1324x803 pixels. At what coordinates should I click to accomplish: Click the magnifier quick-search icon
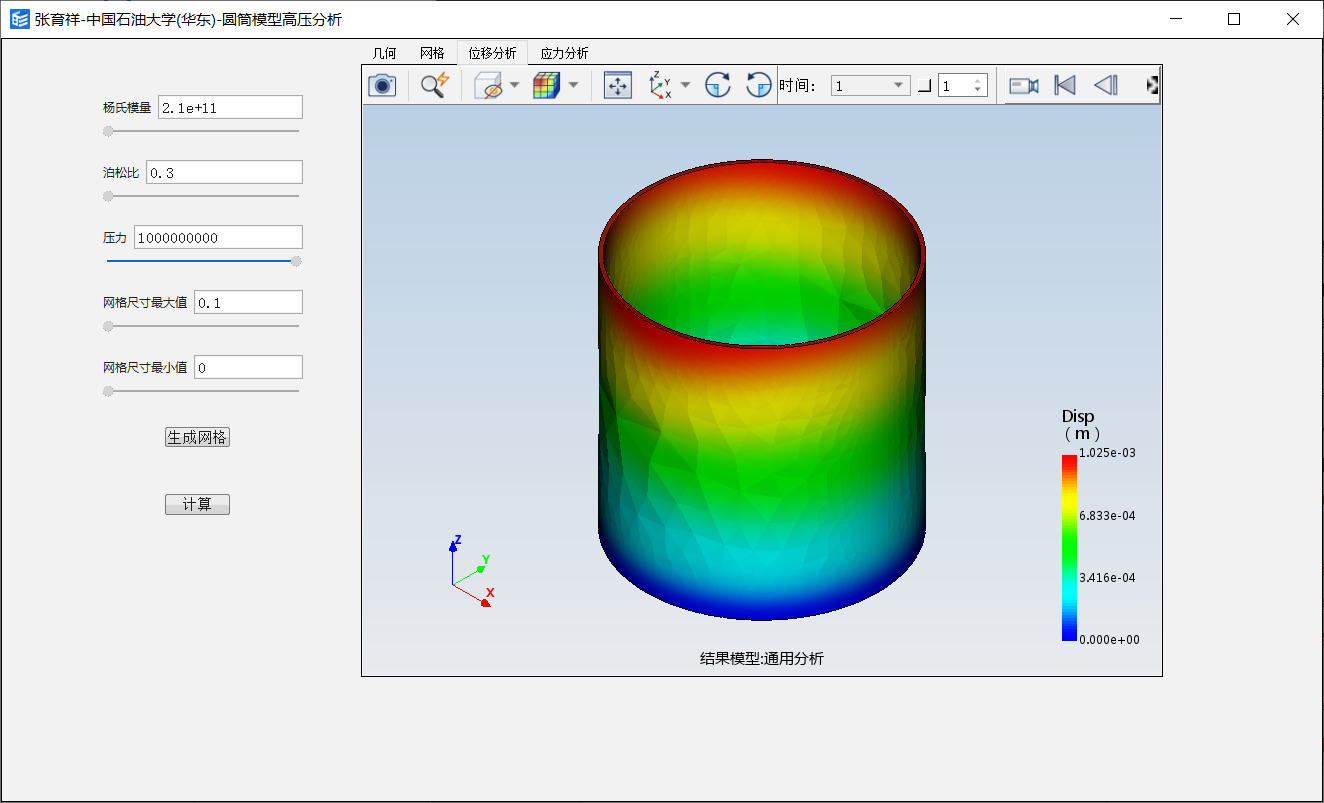pos(434,86)
